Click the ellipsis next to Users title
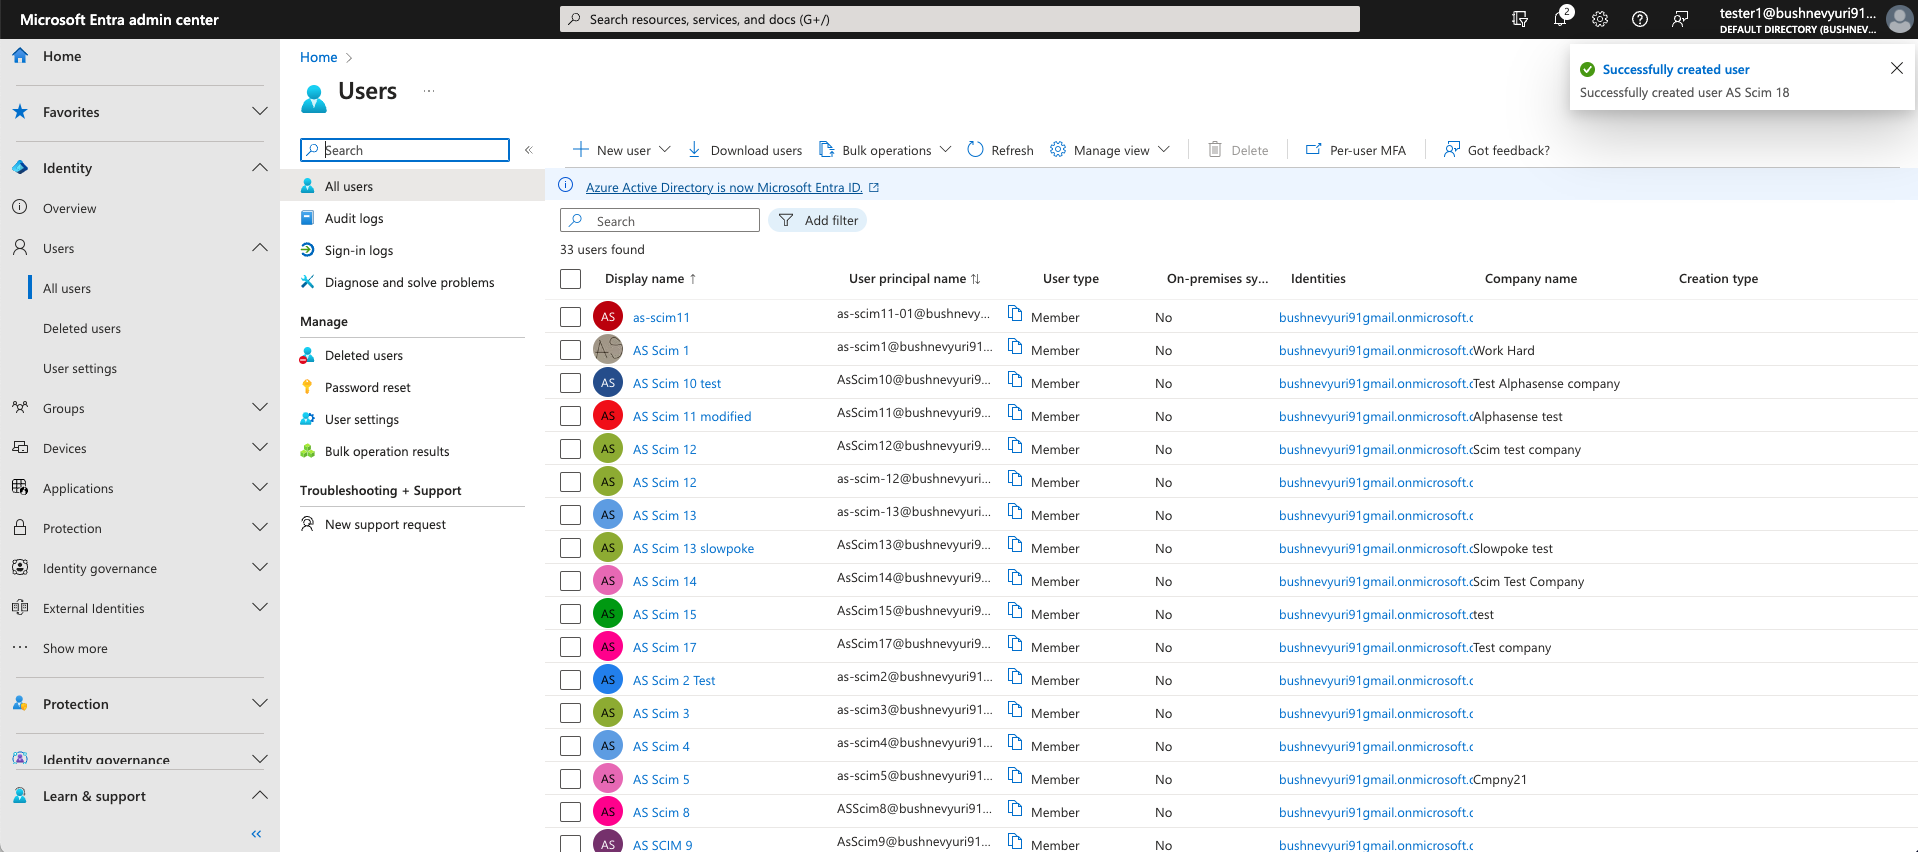 pyautogui.click(x=429, y=91)
